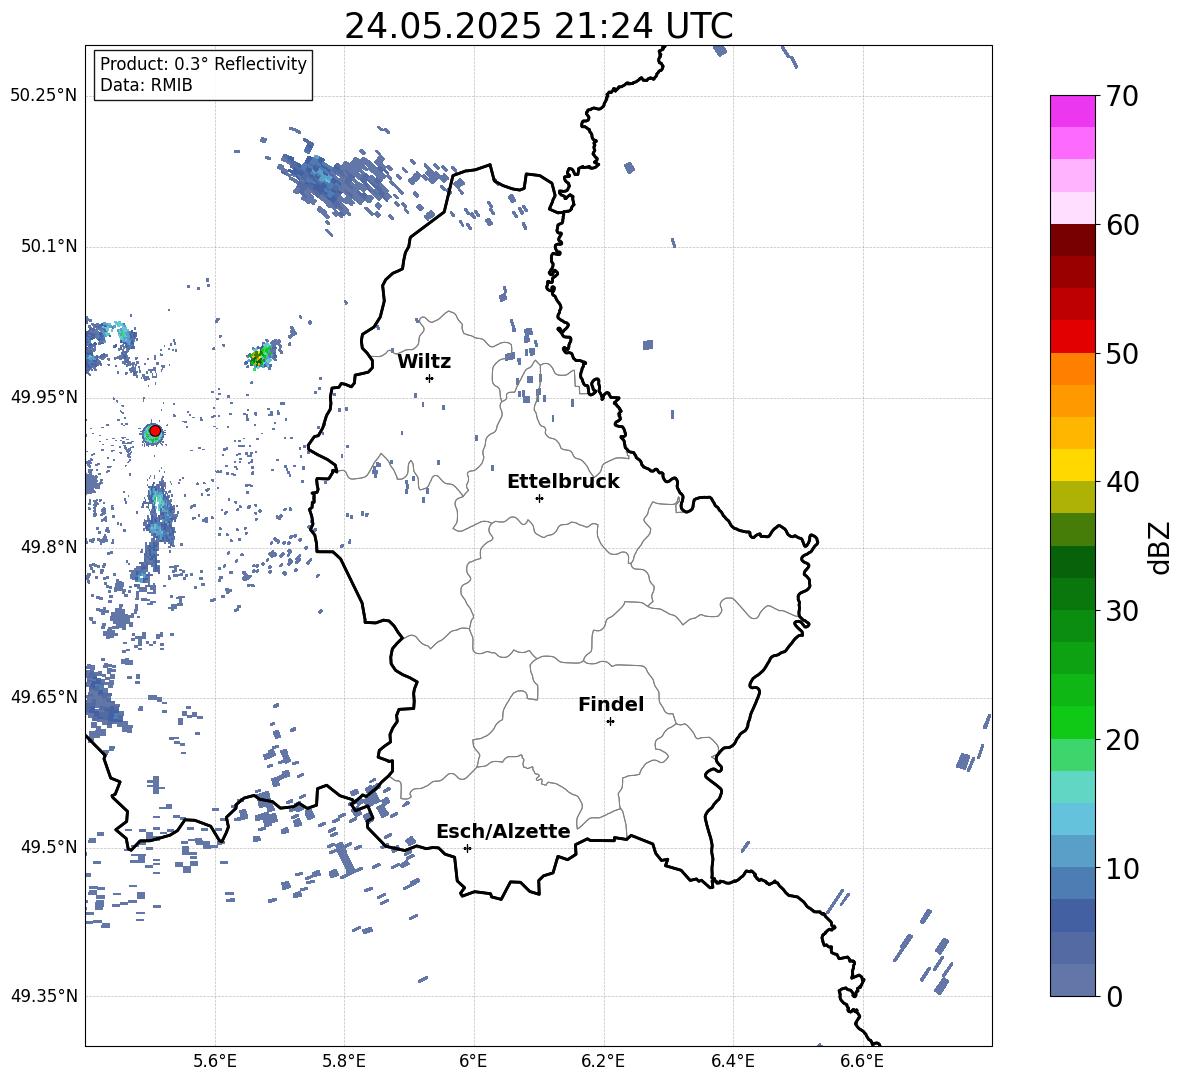Click the 6.4°E longitude label
Image resolution: width=1184 pixels, height=1081 pixels.
[732, 1061]
